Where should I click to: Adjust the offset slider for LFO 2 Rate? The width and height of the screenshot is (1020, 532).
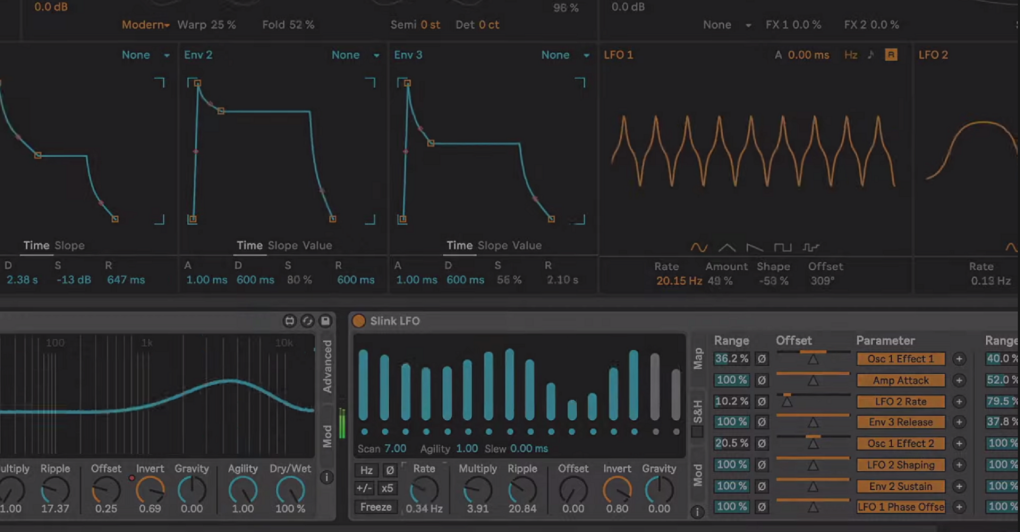(813, 401)
